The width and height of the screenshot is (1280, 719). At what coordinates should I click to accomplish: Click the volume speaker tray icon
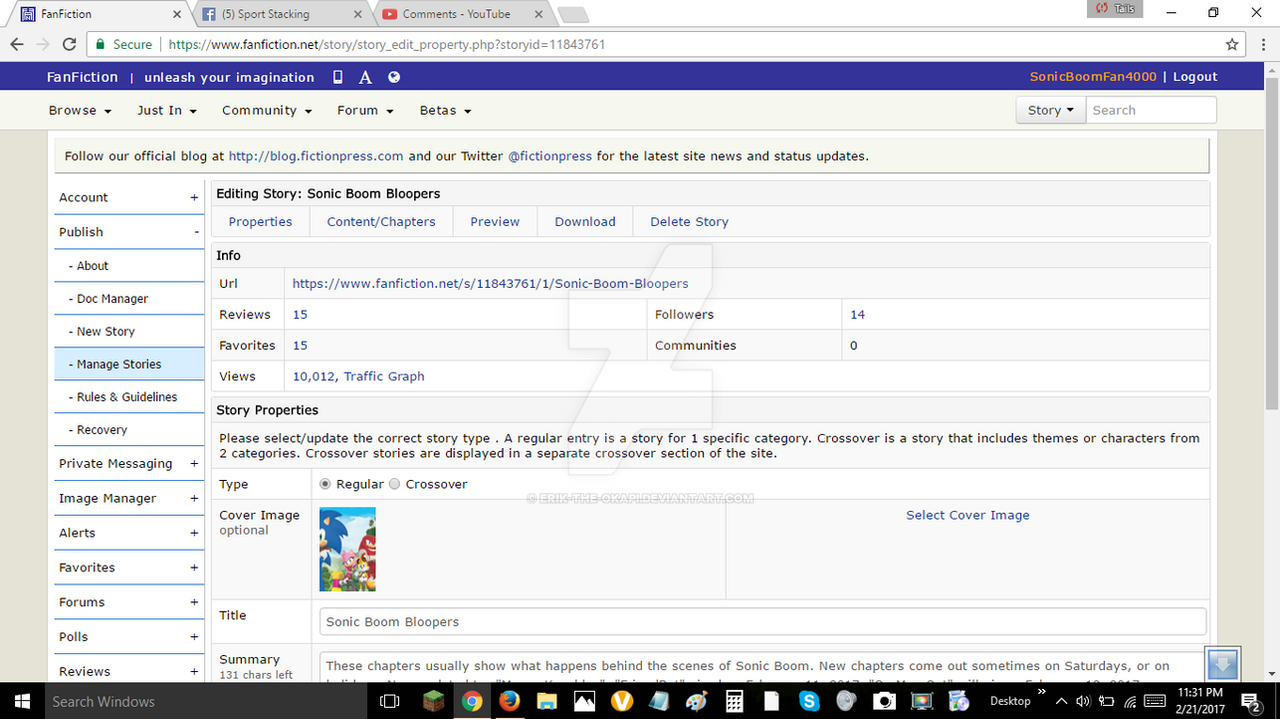(x=1082, y=701)
